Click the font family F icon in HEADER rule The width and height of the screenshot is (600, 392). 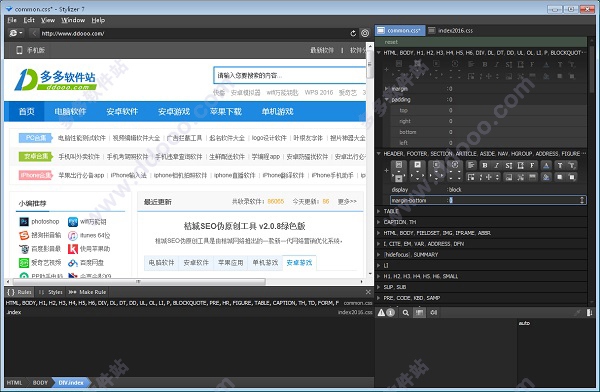(x=532, y=165)
